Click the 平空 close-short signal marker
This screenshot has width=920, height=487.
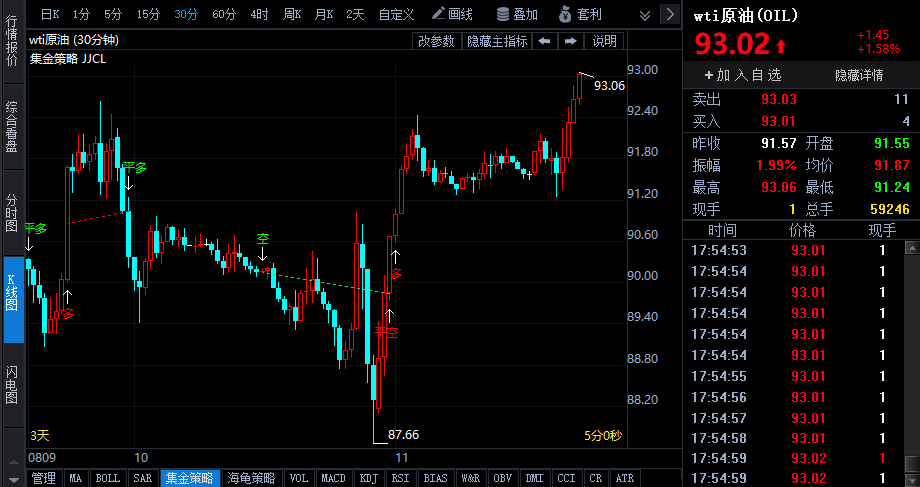click(387, 333)
